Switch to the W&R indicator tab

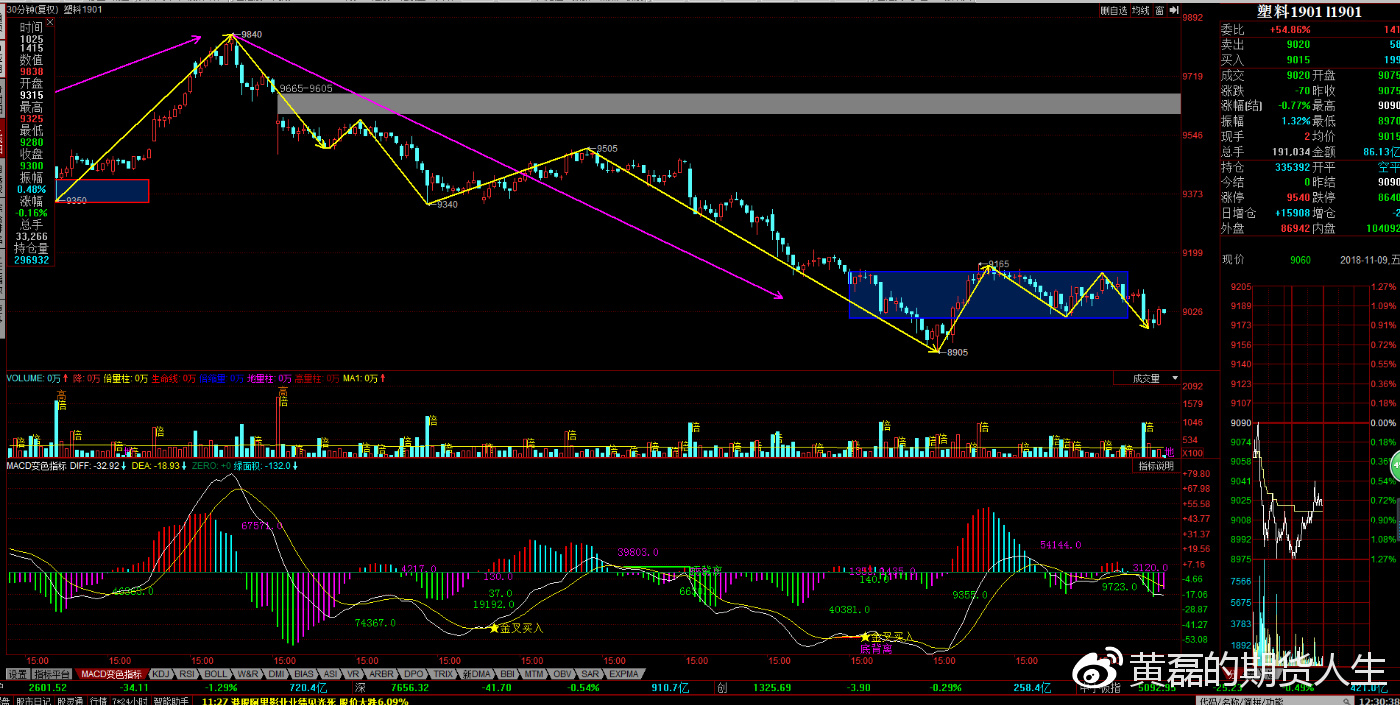(x=249, y=674)
